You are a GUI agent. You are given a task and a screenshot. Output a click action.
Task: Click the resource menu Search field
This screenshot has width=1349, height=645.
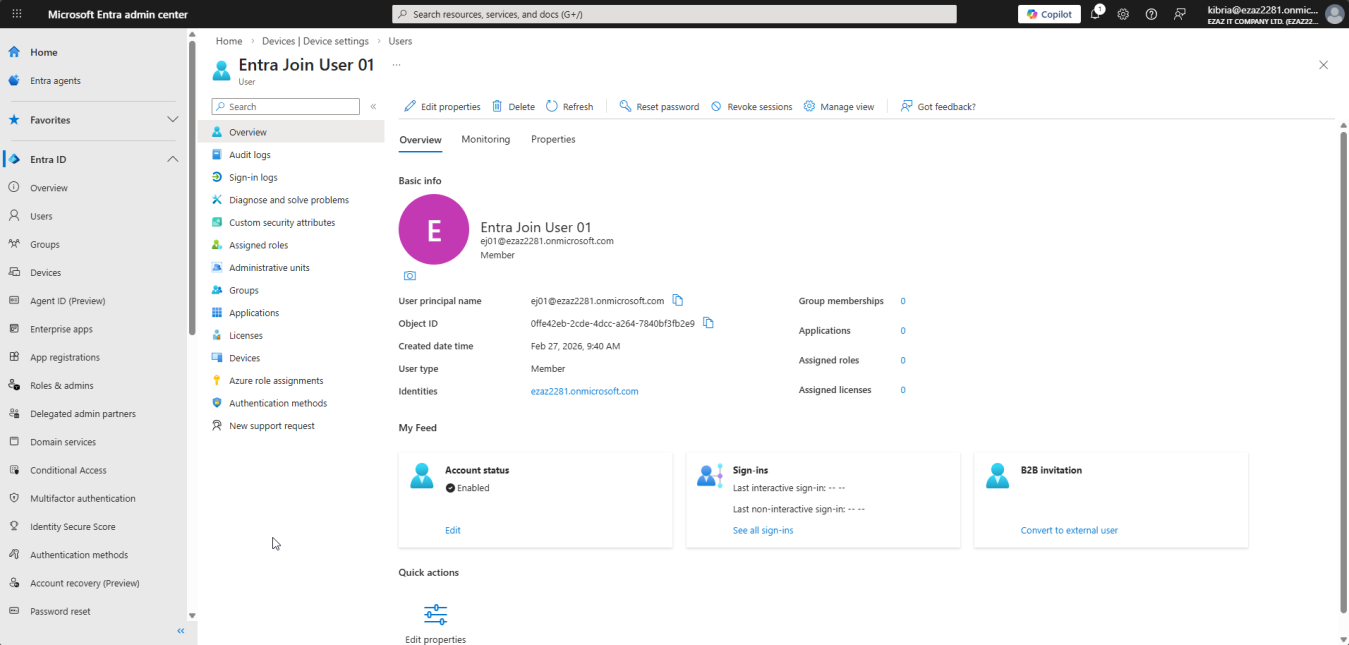pyautogui.click(x=286, y=106)
